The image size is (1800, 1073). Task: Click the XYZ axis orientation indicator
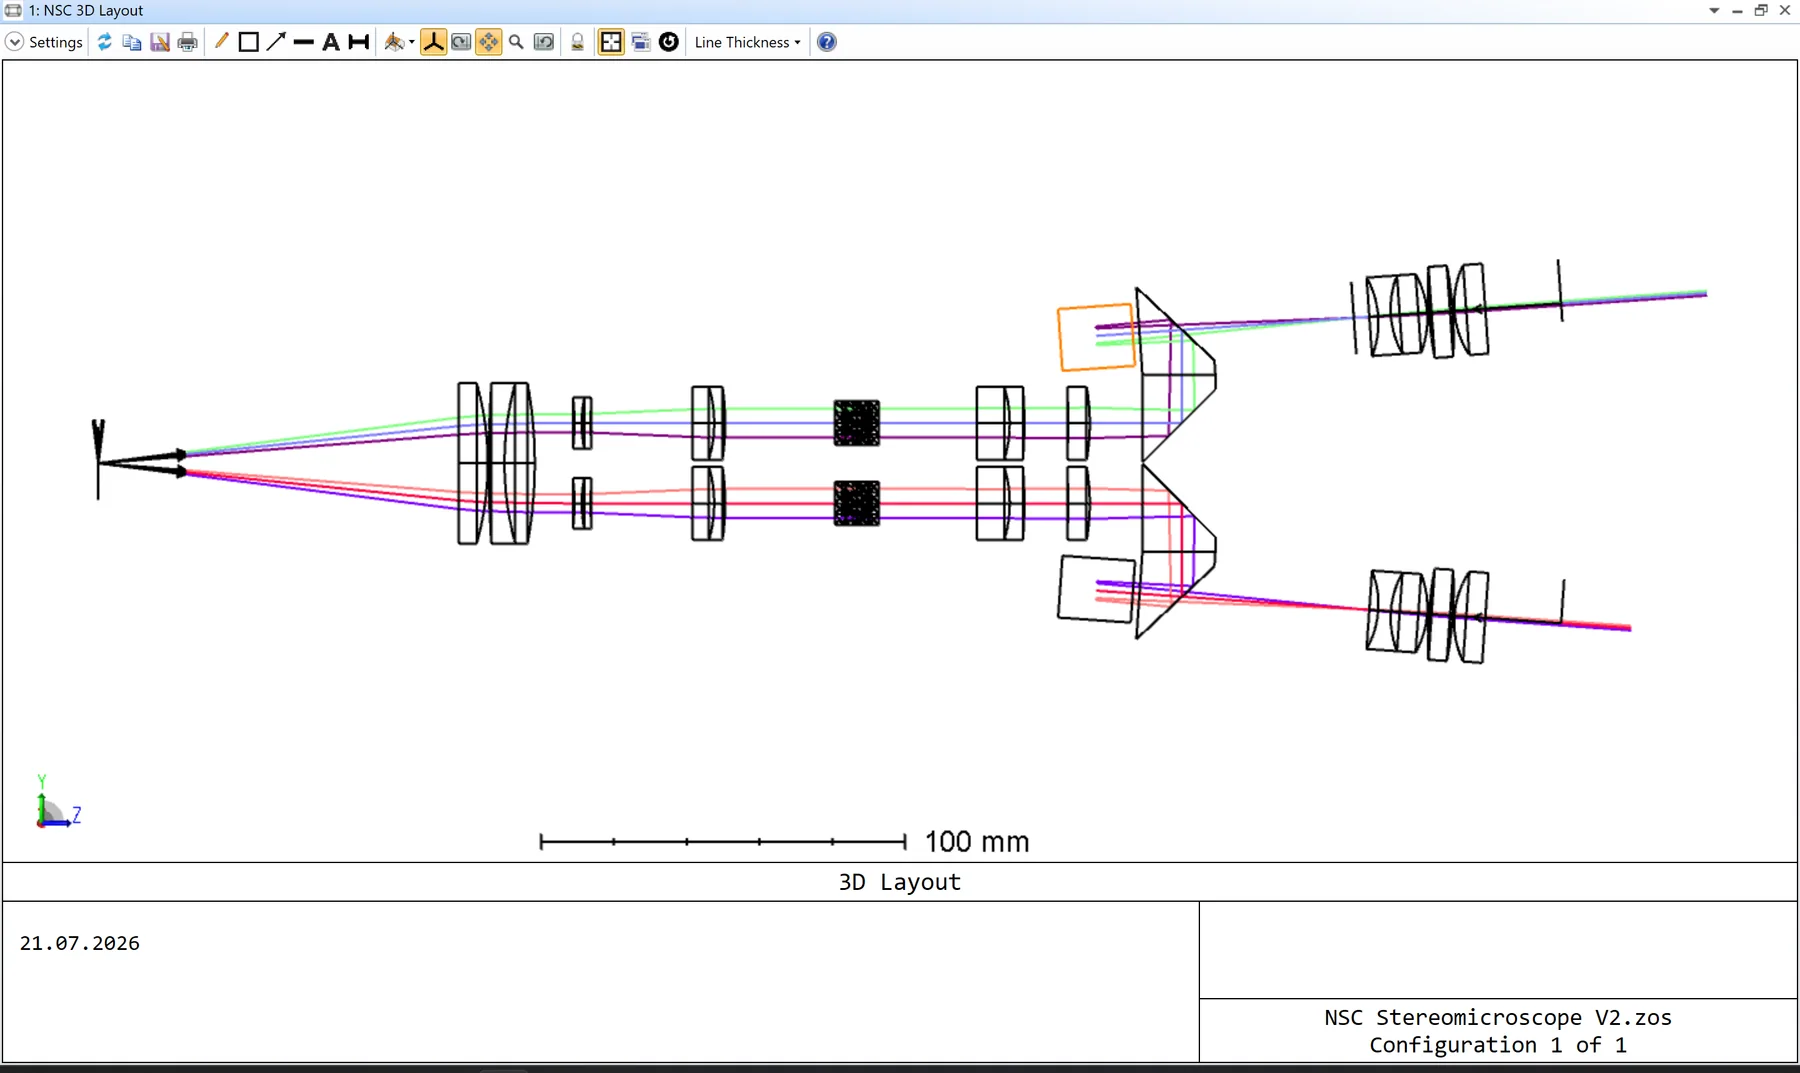coord(58,802)
